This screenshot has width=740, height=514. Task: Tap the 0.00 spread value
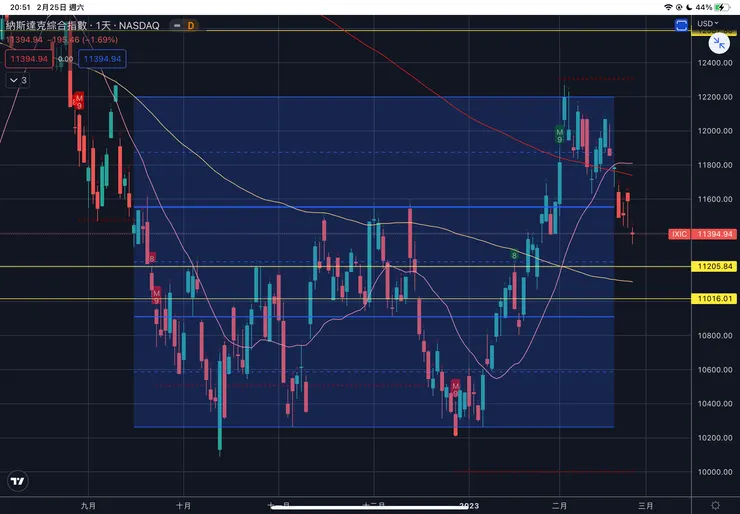pos(65,59)
